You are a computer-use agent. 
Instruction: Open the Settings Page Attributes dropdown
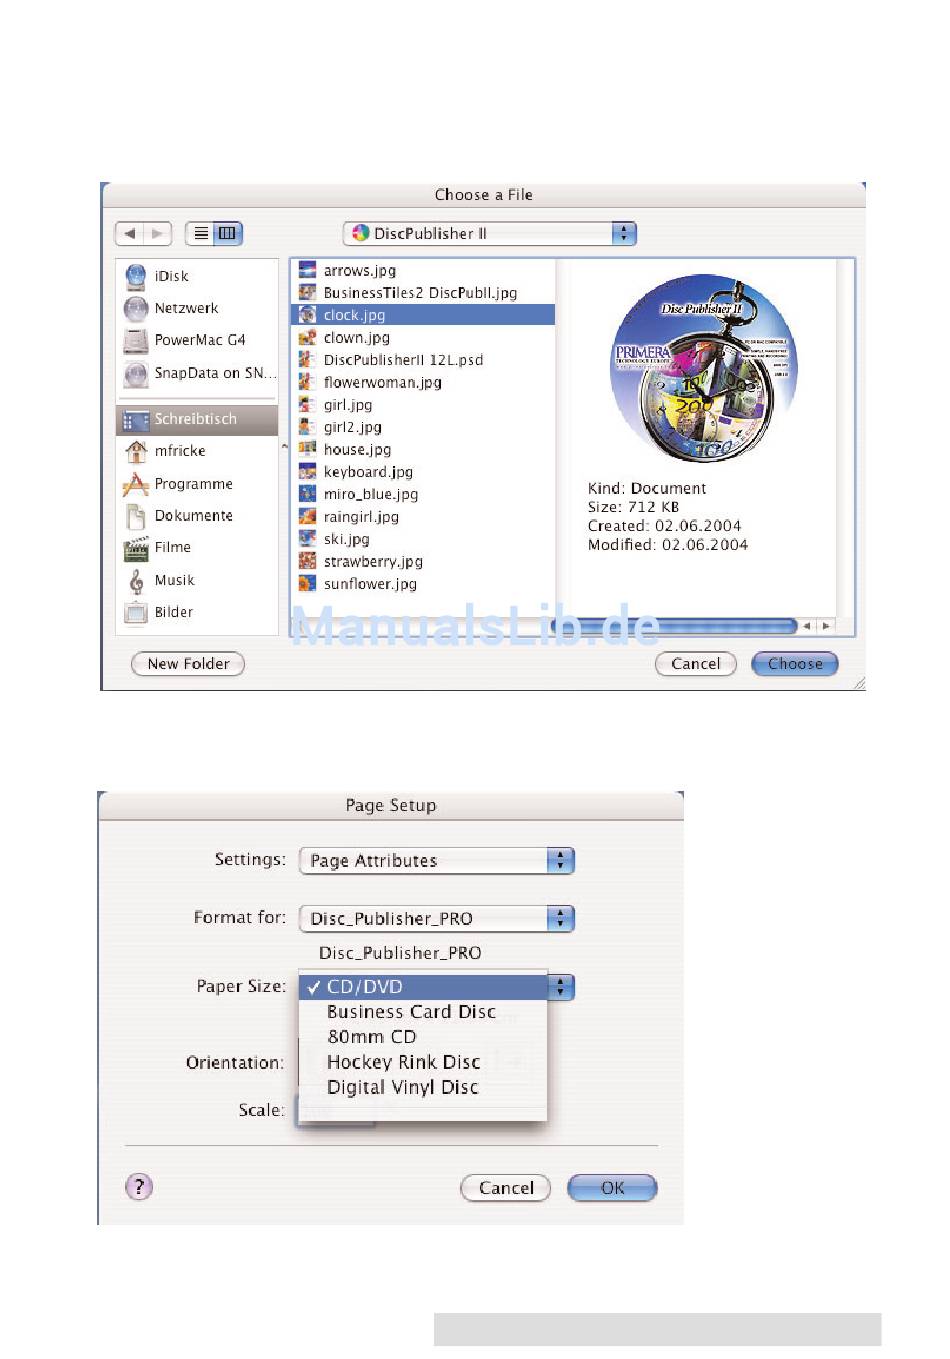click(x=437, y=861)
